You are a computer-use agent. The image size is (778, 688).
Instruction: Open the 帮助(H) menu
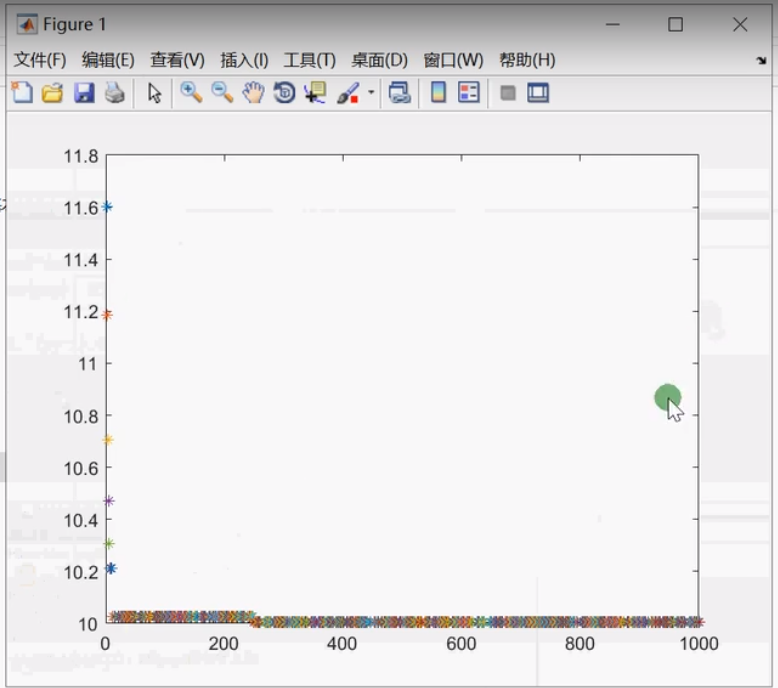pos(527,60)
